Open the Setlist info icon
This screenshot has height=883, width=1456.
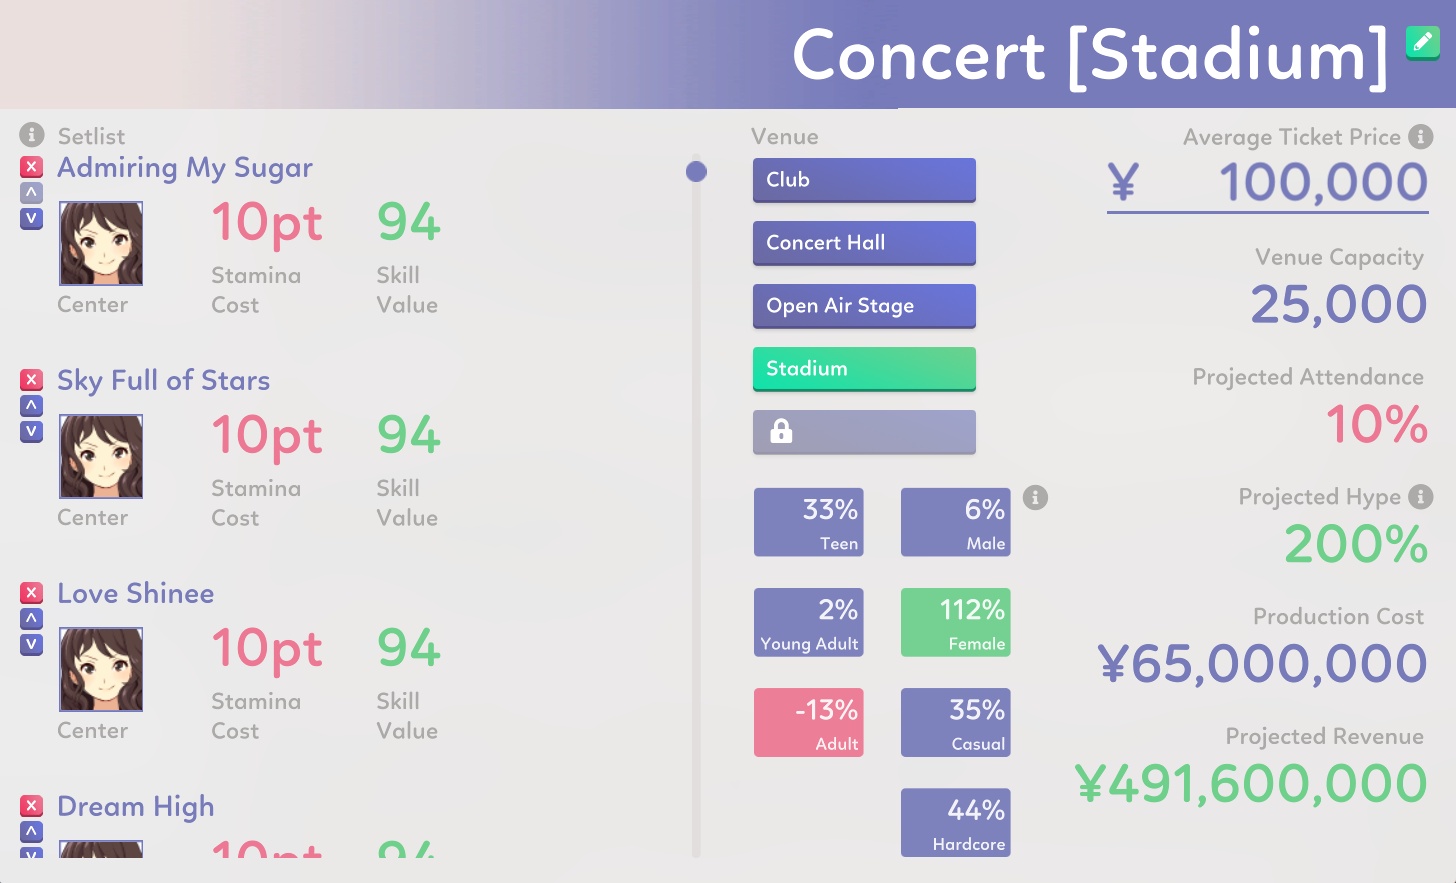pyautogui.click(x=32, y=134)
